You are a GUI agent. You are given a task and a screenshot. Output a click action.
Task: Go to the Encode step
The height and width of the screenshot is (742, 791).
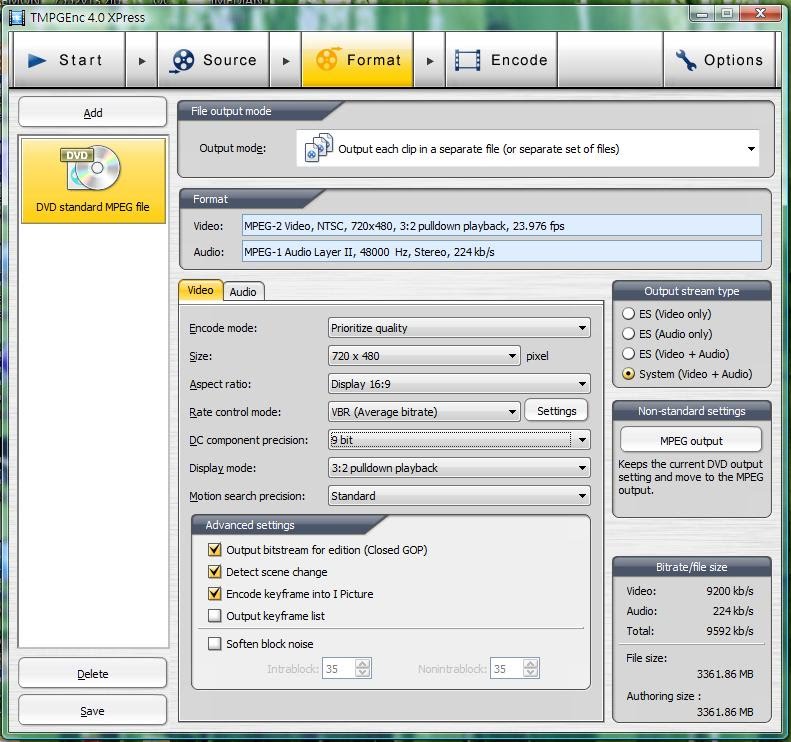point(501,60)
